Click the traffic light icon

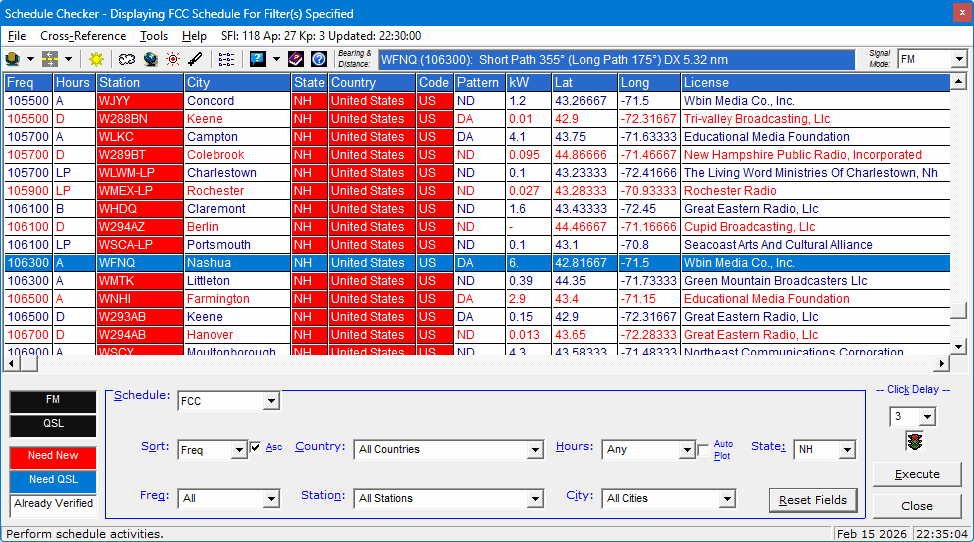pyautogui.click(x=913, y=441)
